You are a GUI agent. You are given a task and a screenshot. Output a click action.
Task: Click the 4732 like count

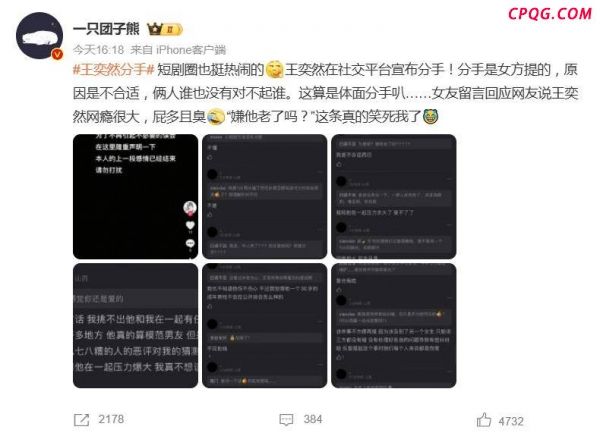tap(511, 421)
